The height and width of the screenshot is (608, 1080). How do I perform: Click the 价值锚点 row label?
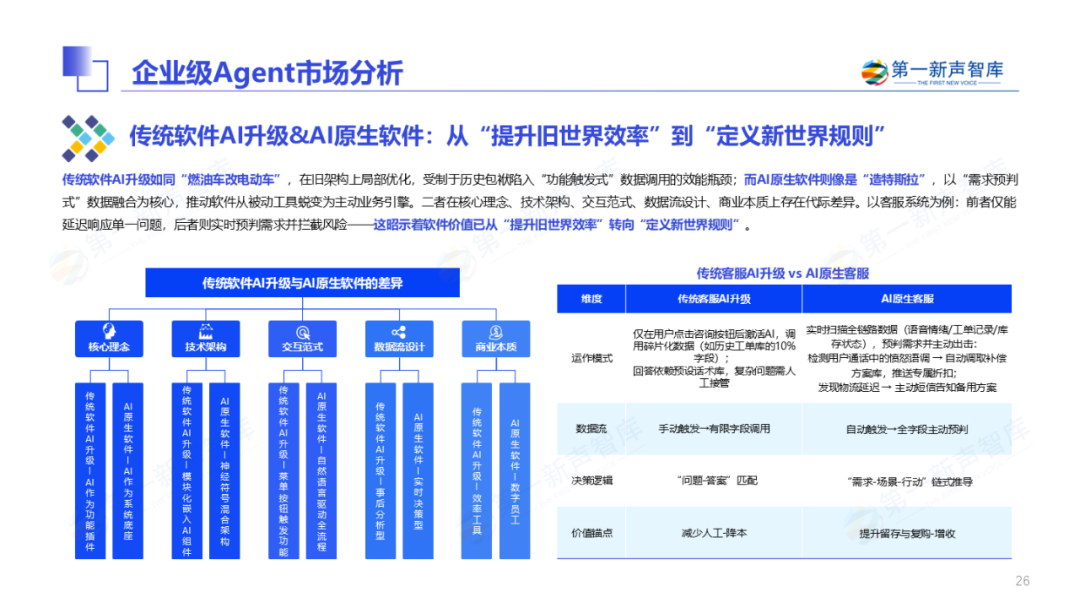coord(592,533)
